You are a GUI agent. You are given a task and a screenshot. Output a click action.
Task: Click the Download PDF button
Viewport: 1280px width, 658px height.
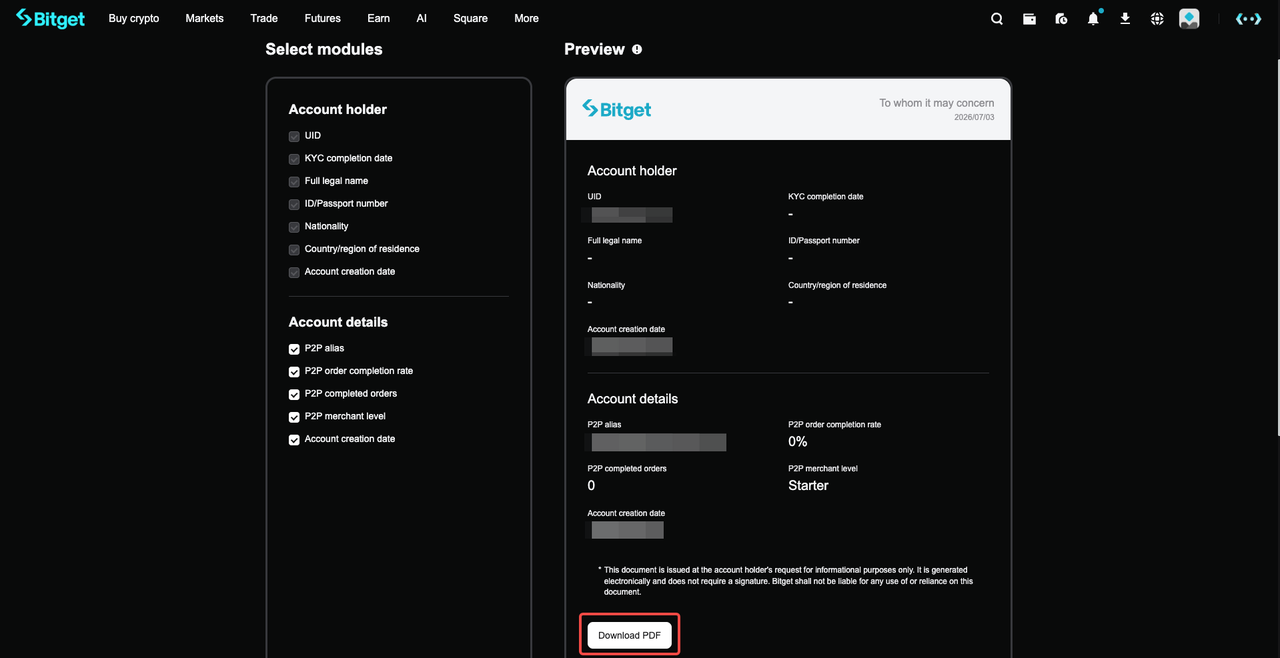(630, 635)
